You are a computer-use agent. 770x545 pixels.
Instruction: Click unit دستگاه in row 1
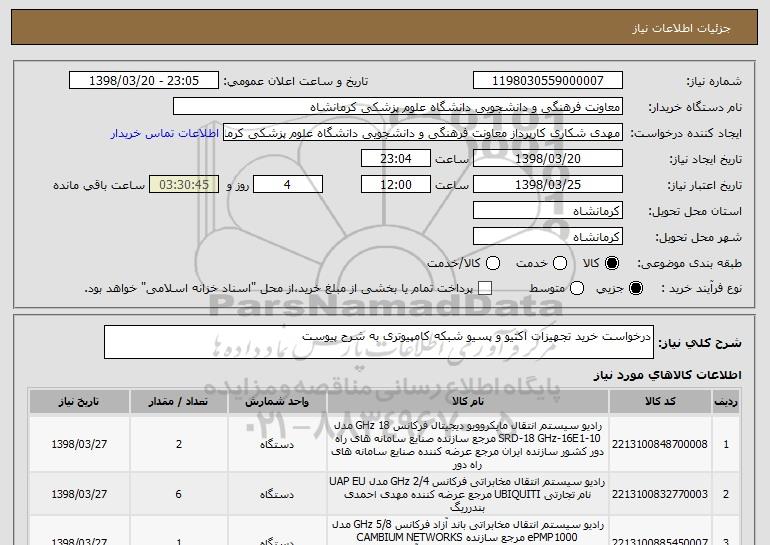(x=277, y=445)
